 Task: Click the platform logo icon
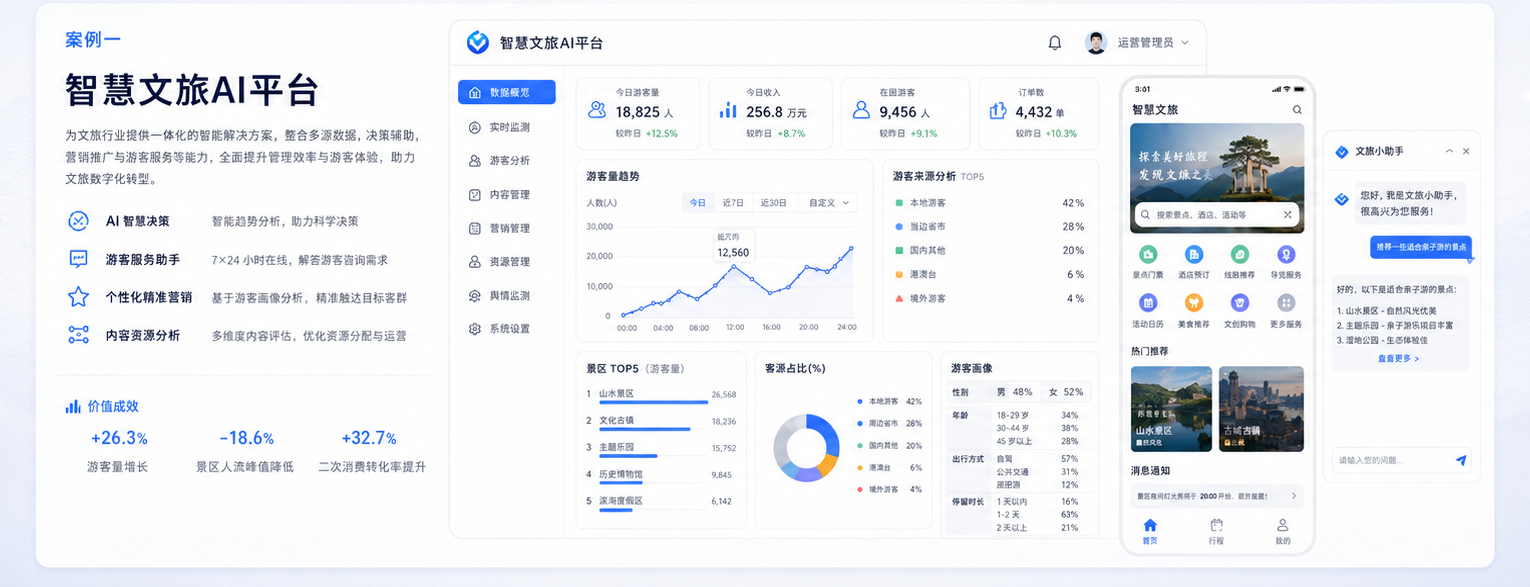(x=478, y=43)
